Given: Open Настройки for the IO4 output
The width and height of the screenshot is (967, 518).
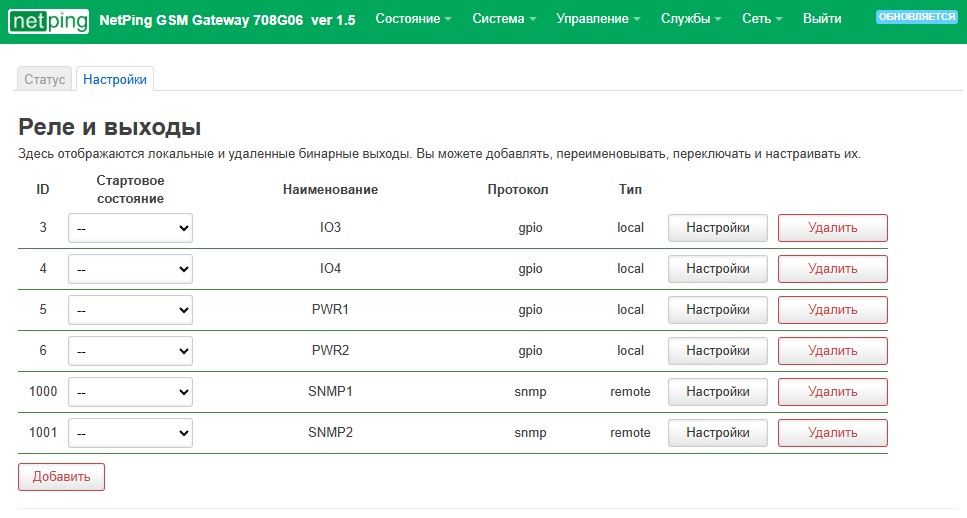Looking at the screenshot, I should tap(717, 269).
